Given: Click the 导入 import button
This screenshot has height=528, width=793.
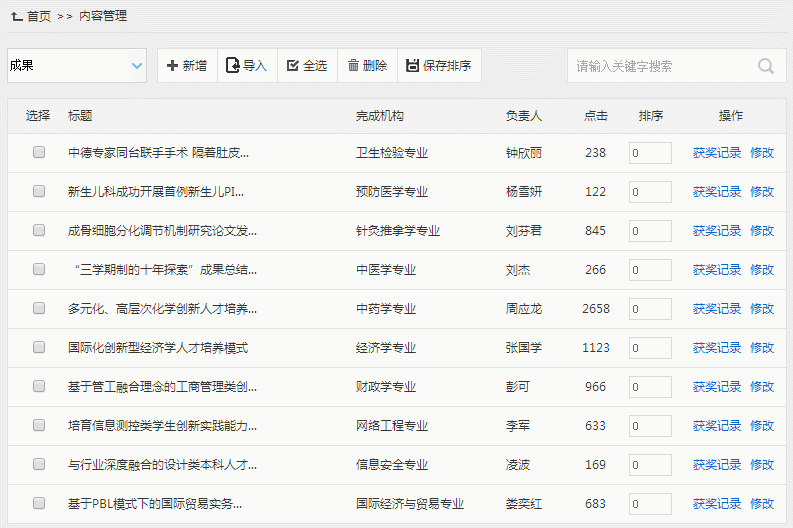Looking at the screenshot, I should tap(247, 66).
